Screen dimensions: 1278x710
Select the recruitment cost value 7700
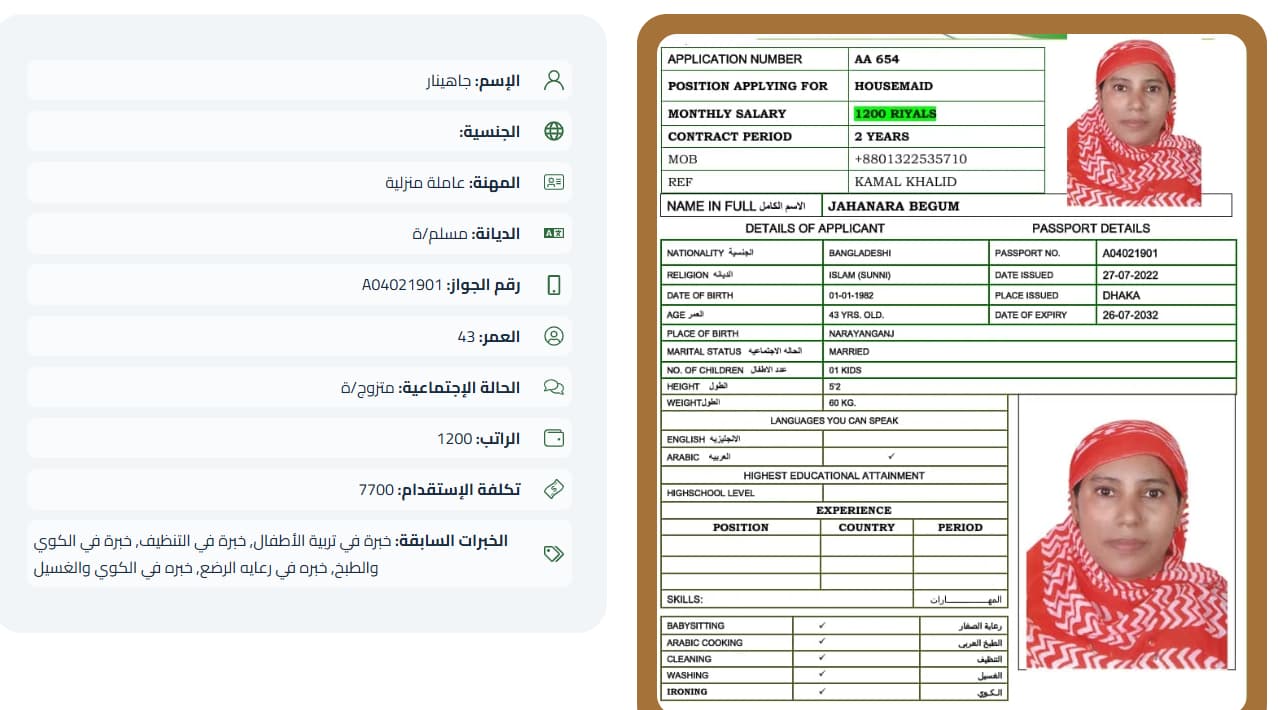(376, 489)
